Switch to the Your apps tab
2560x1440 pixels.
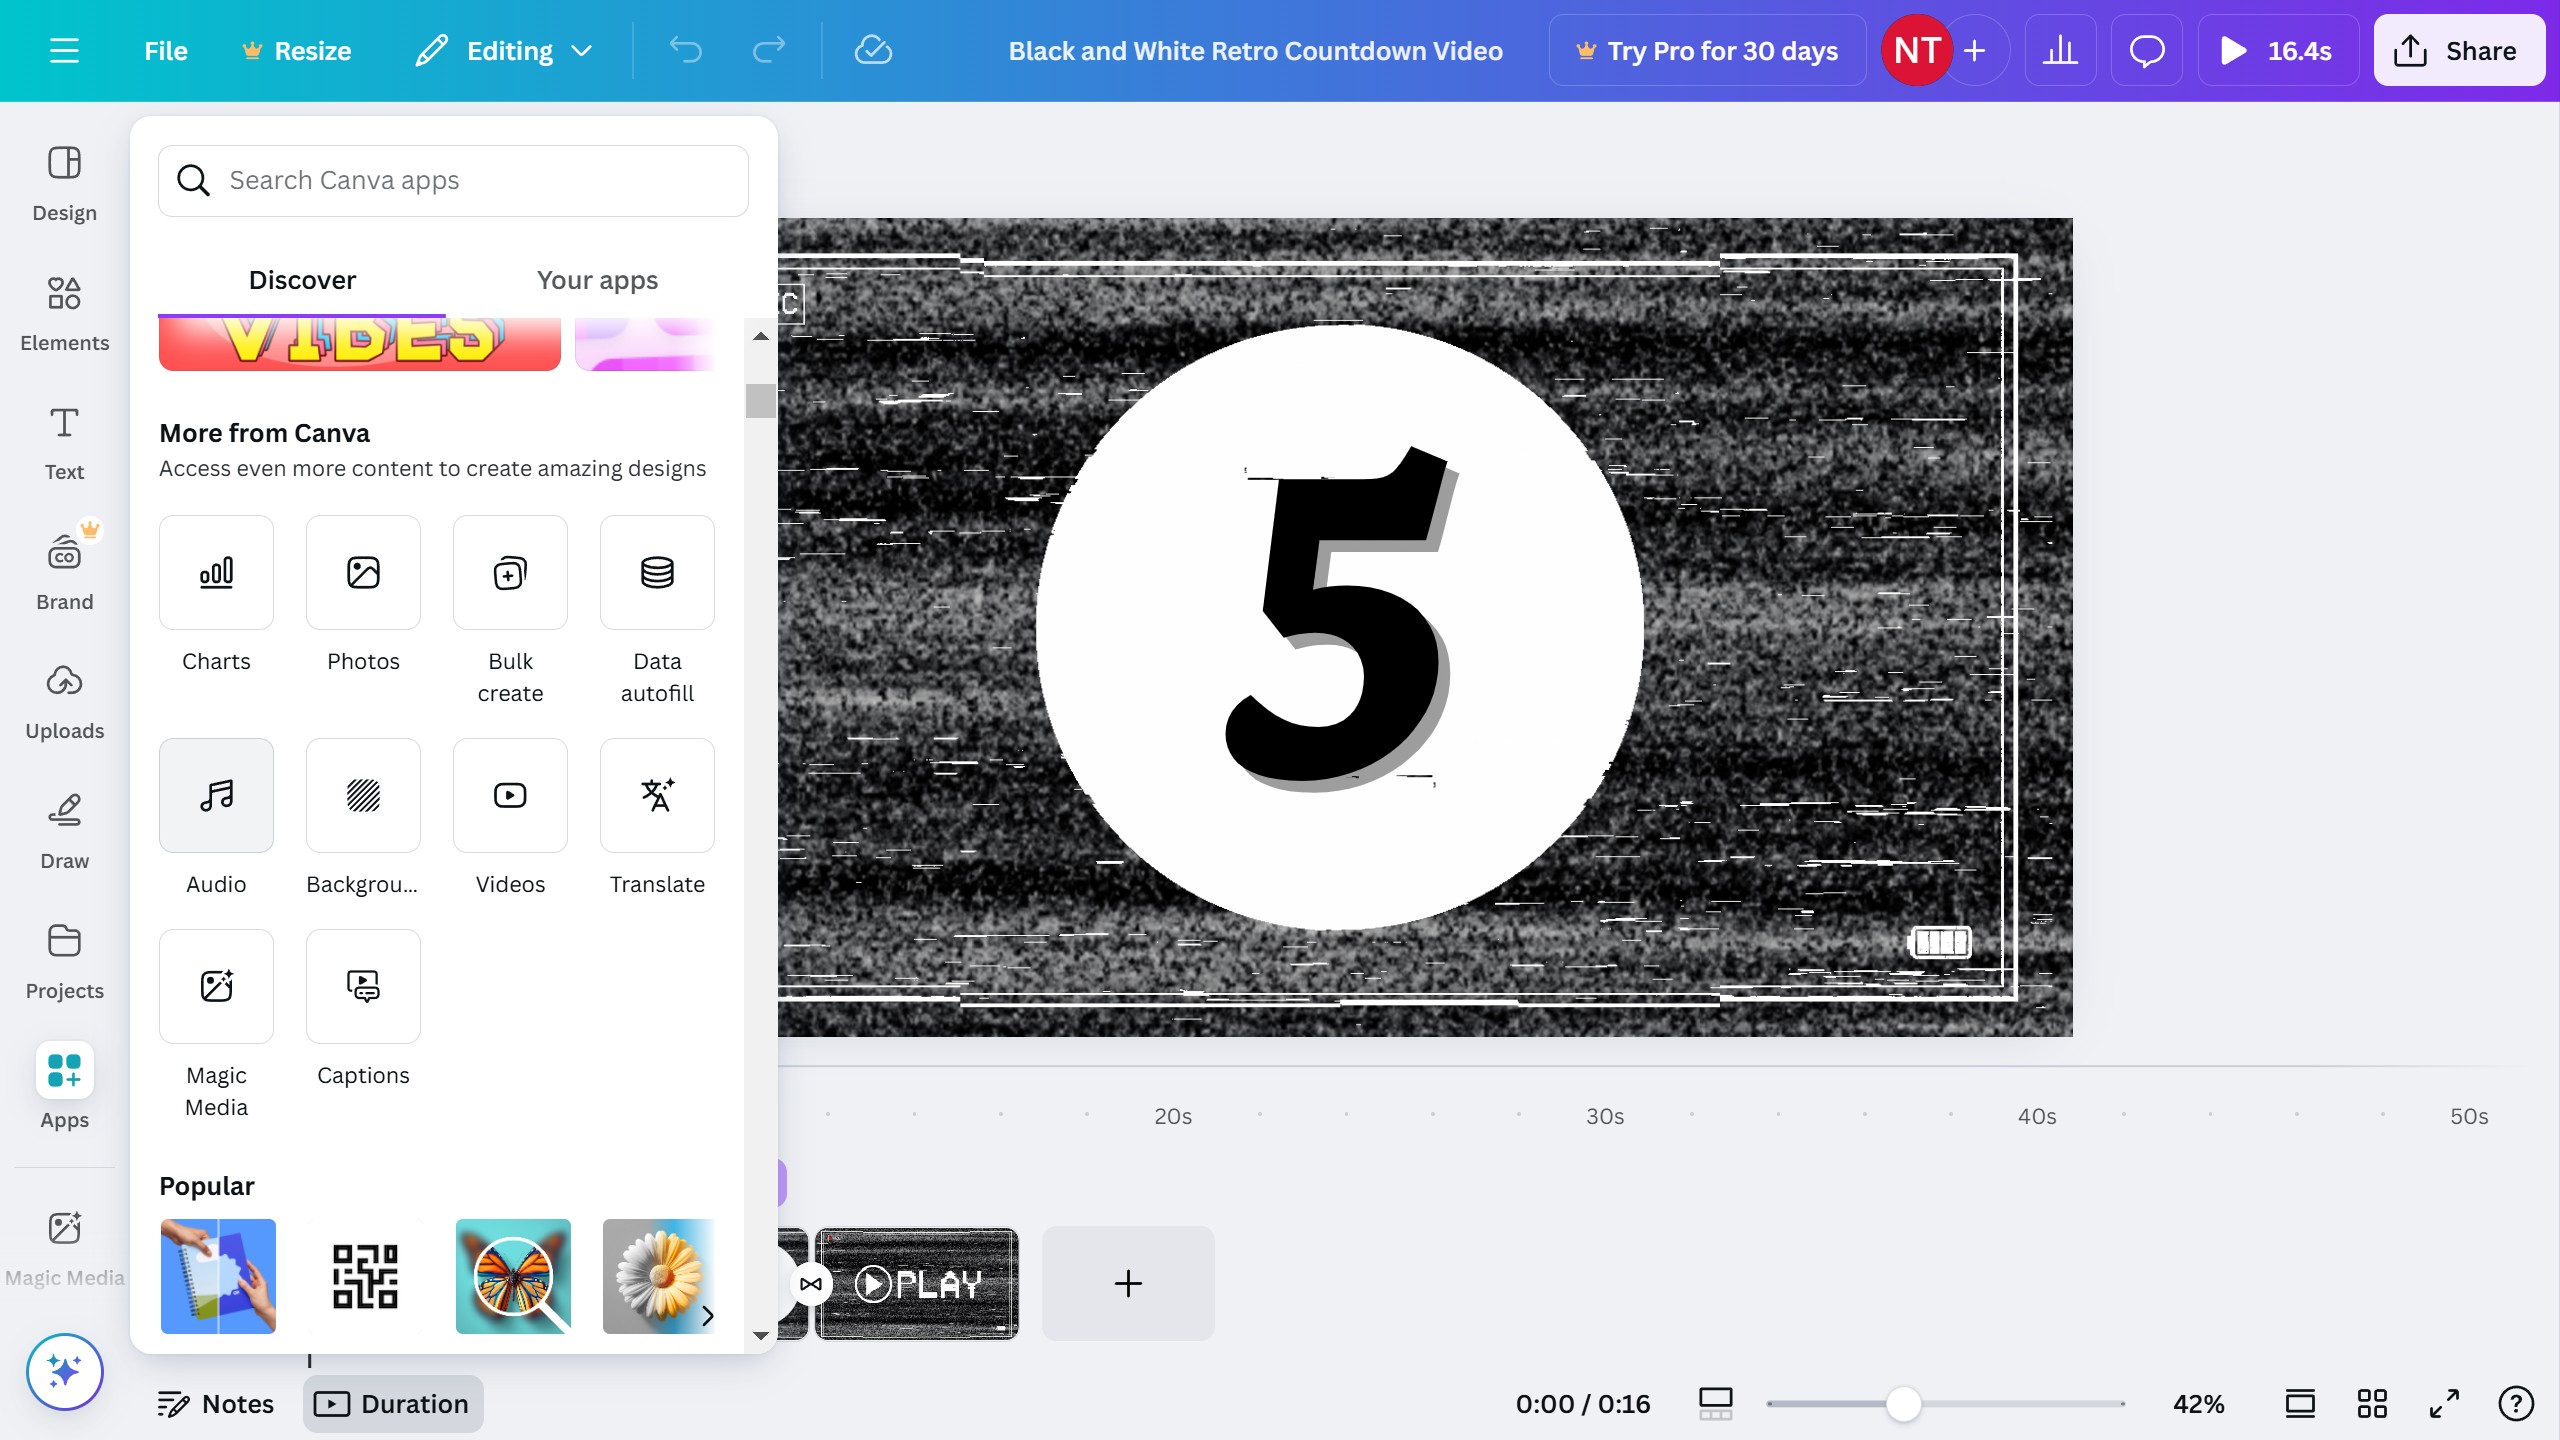597,280
